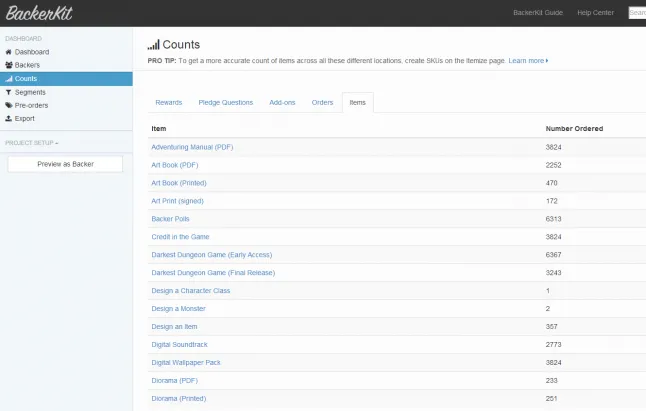Open Design an Item link
Image resolution: width=646 pixels, height=411 pixels.
pos(174,327)
